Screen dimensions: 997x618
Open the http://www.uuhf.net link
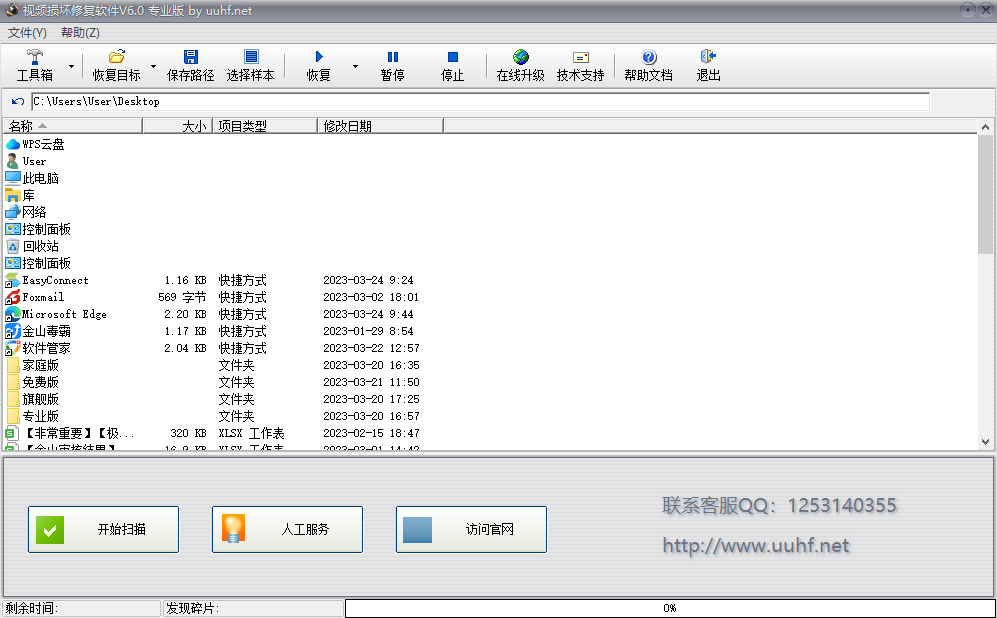755,546
